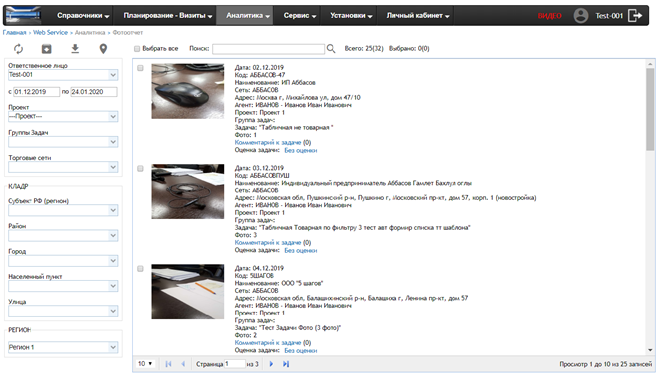This screenshot has width=666, height=378.
Task: Click the archive box icon in the toolbar
Action: pyautogui.click(x=47, y=49)
